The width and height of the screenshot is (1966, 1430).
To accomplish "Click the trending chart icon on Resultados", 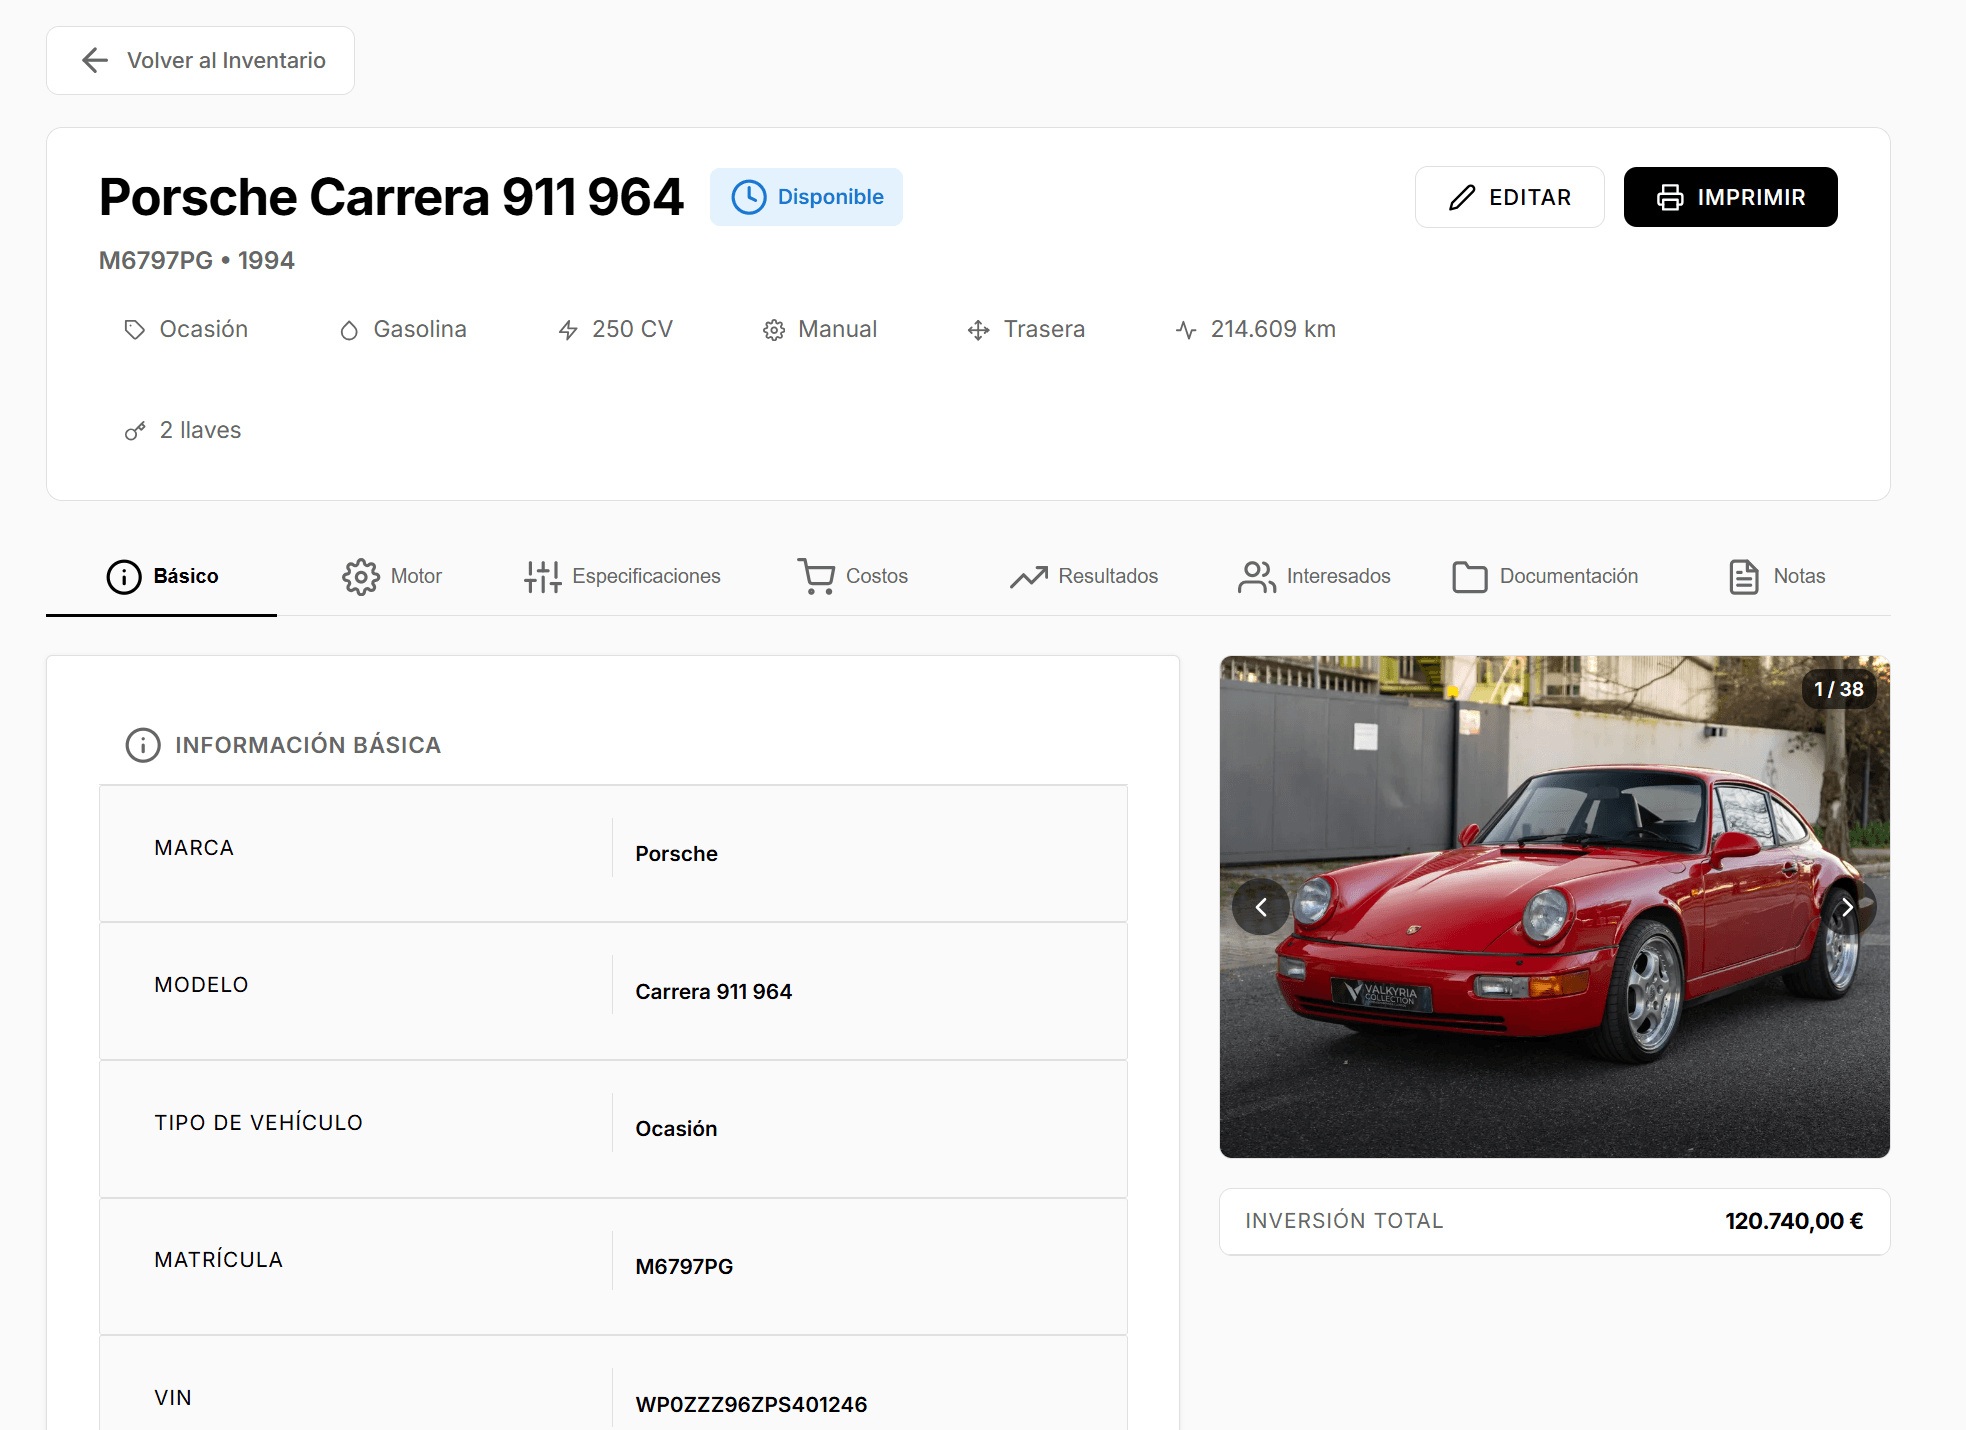I will 1029,577.
